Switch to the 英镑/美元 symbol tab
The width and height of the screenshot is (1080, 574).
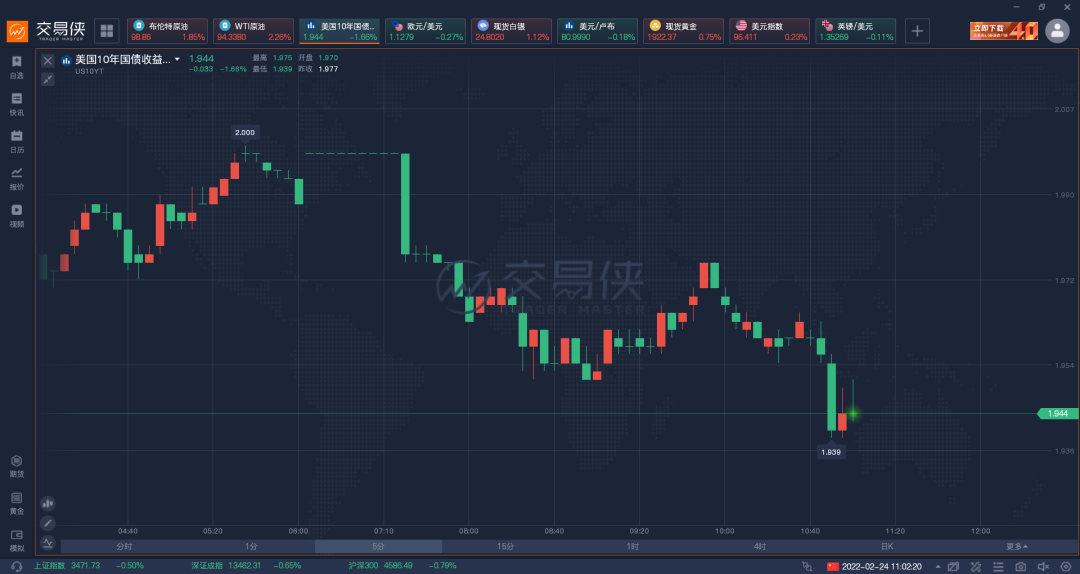856,31
